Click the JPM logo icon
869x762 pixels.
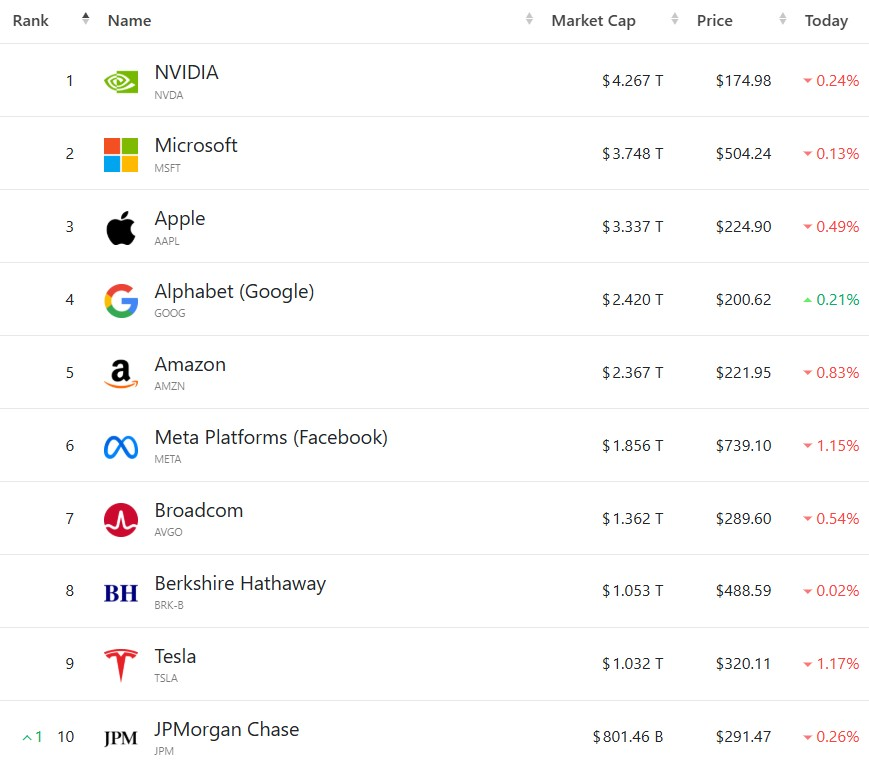(121, 738)
